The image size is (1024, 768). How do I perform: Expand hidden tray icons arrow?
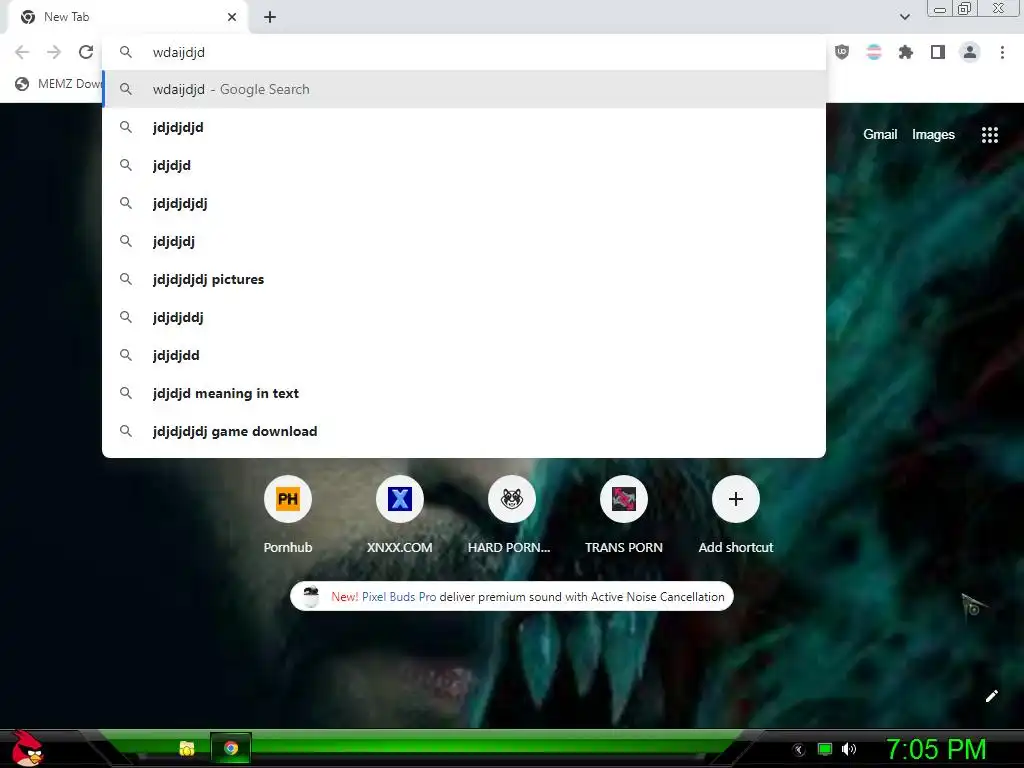click(x=799, y=749)
